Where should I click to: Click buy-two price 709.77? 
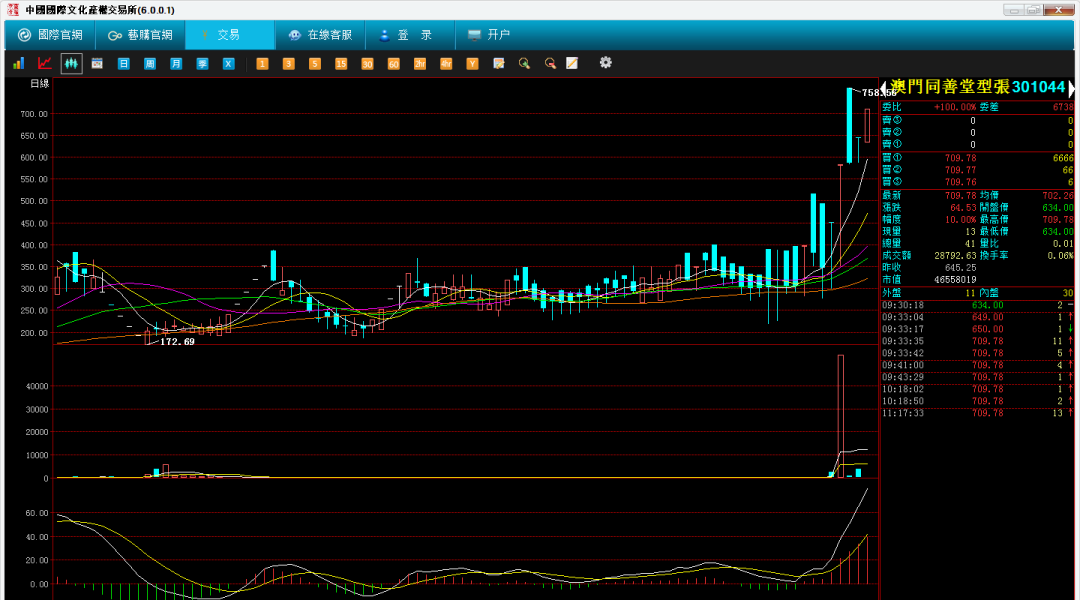[960, 170]
